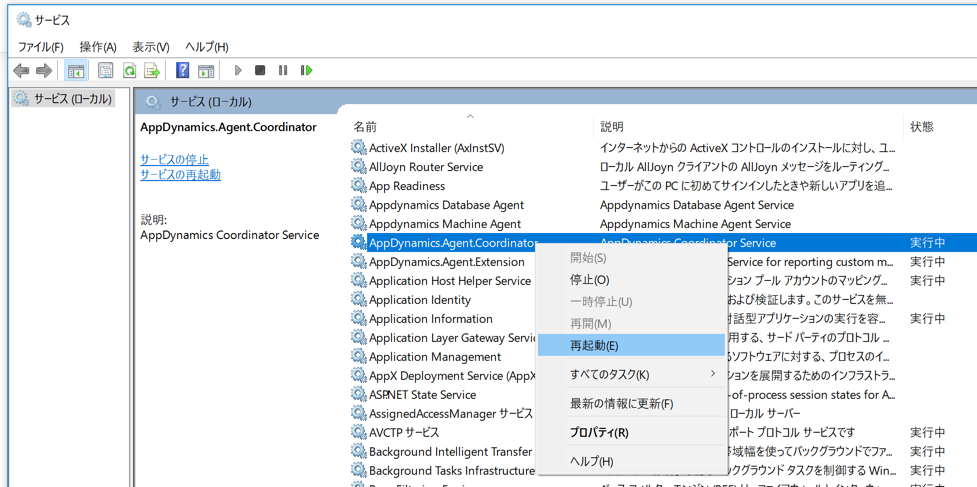
Task: Click the Export List toolbar icon
Action: tap(152, 71)
